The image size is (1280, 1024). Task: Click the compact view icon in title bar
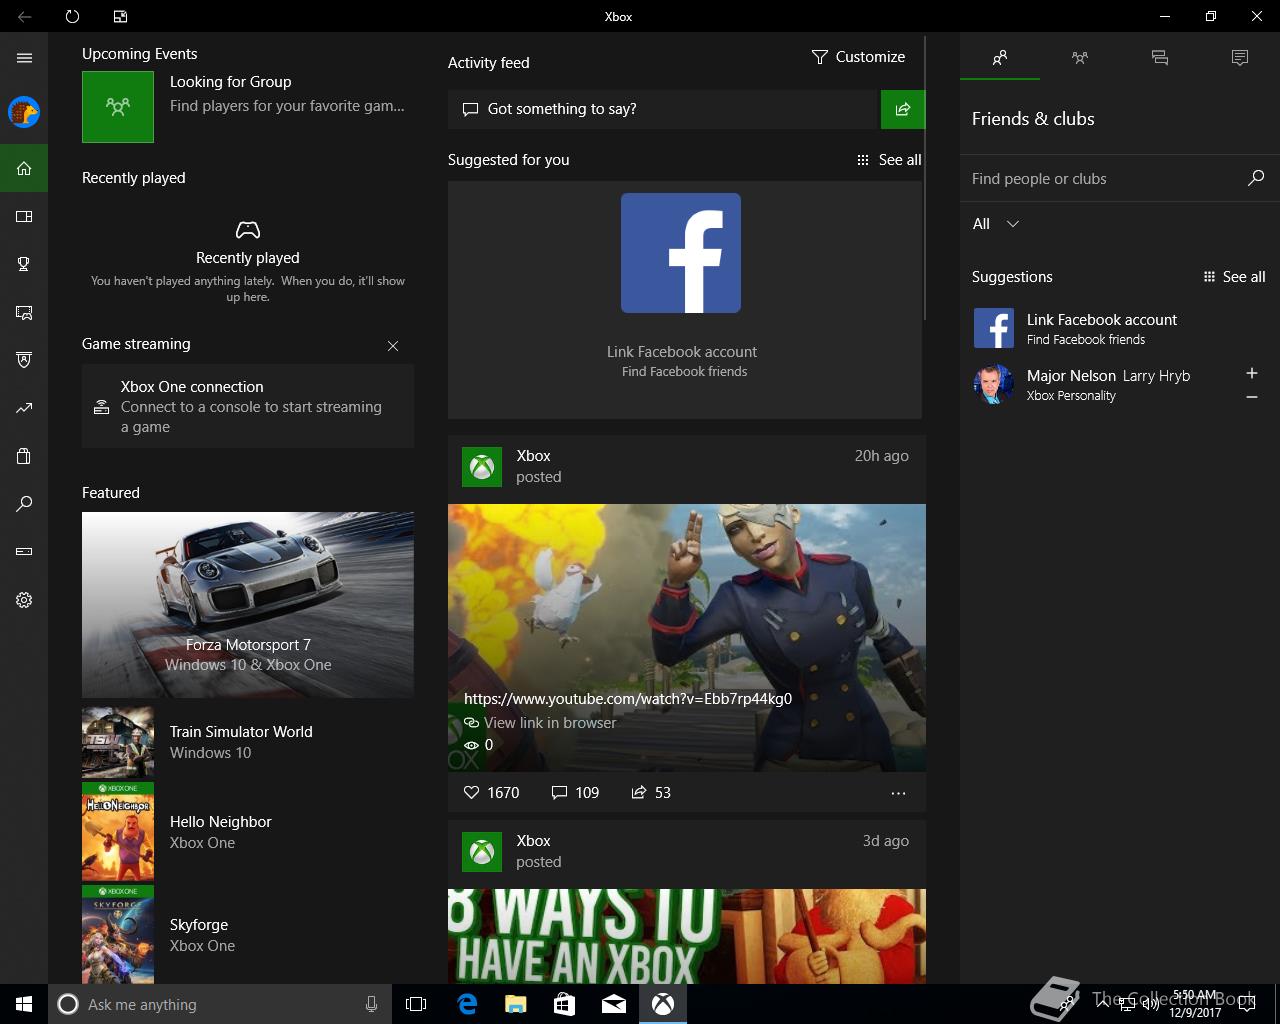point(120,16)
